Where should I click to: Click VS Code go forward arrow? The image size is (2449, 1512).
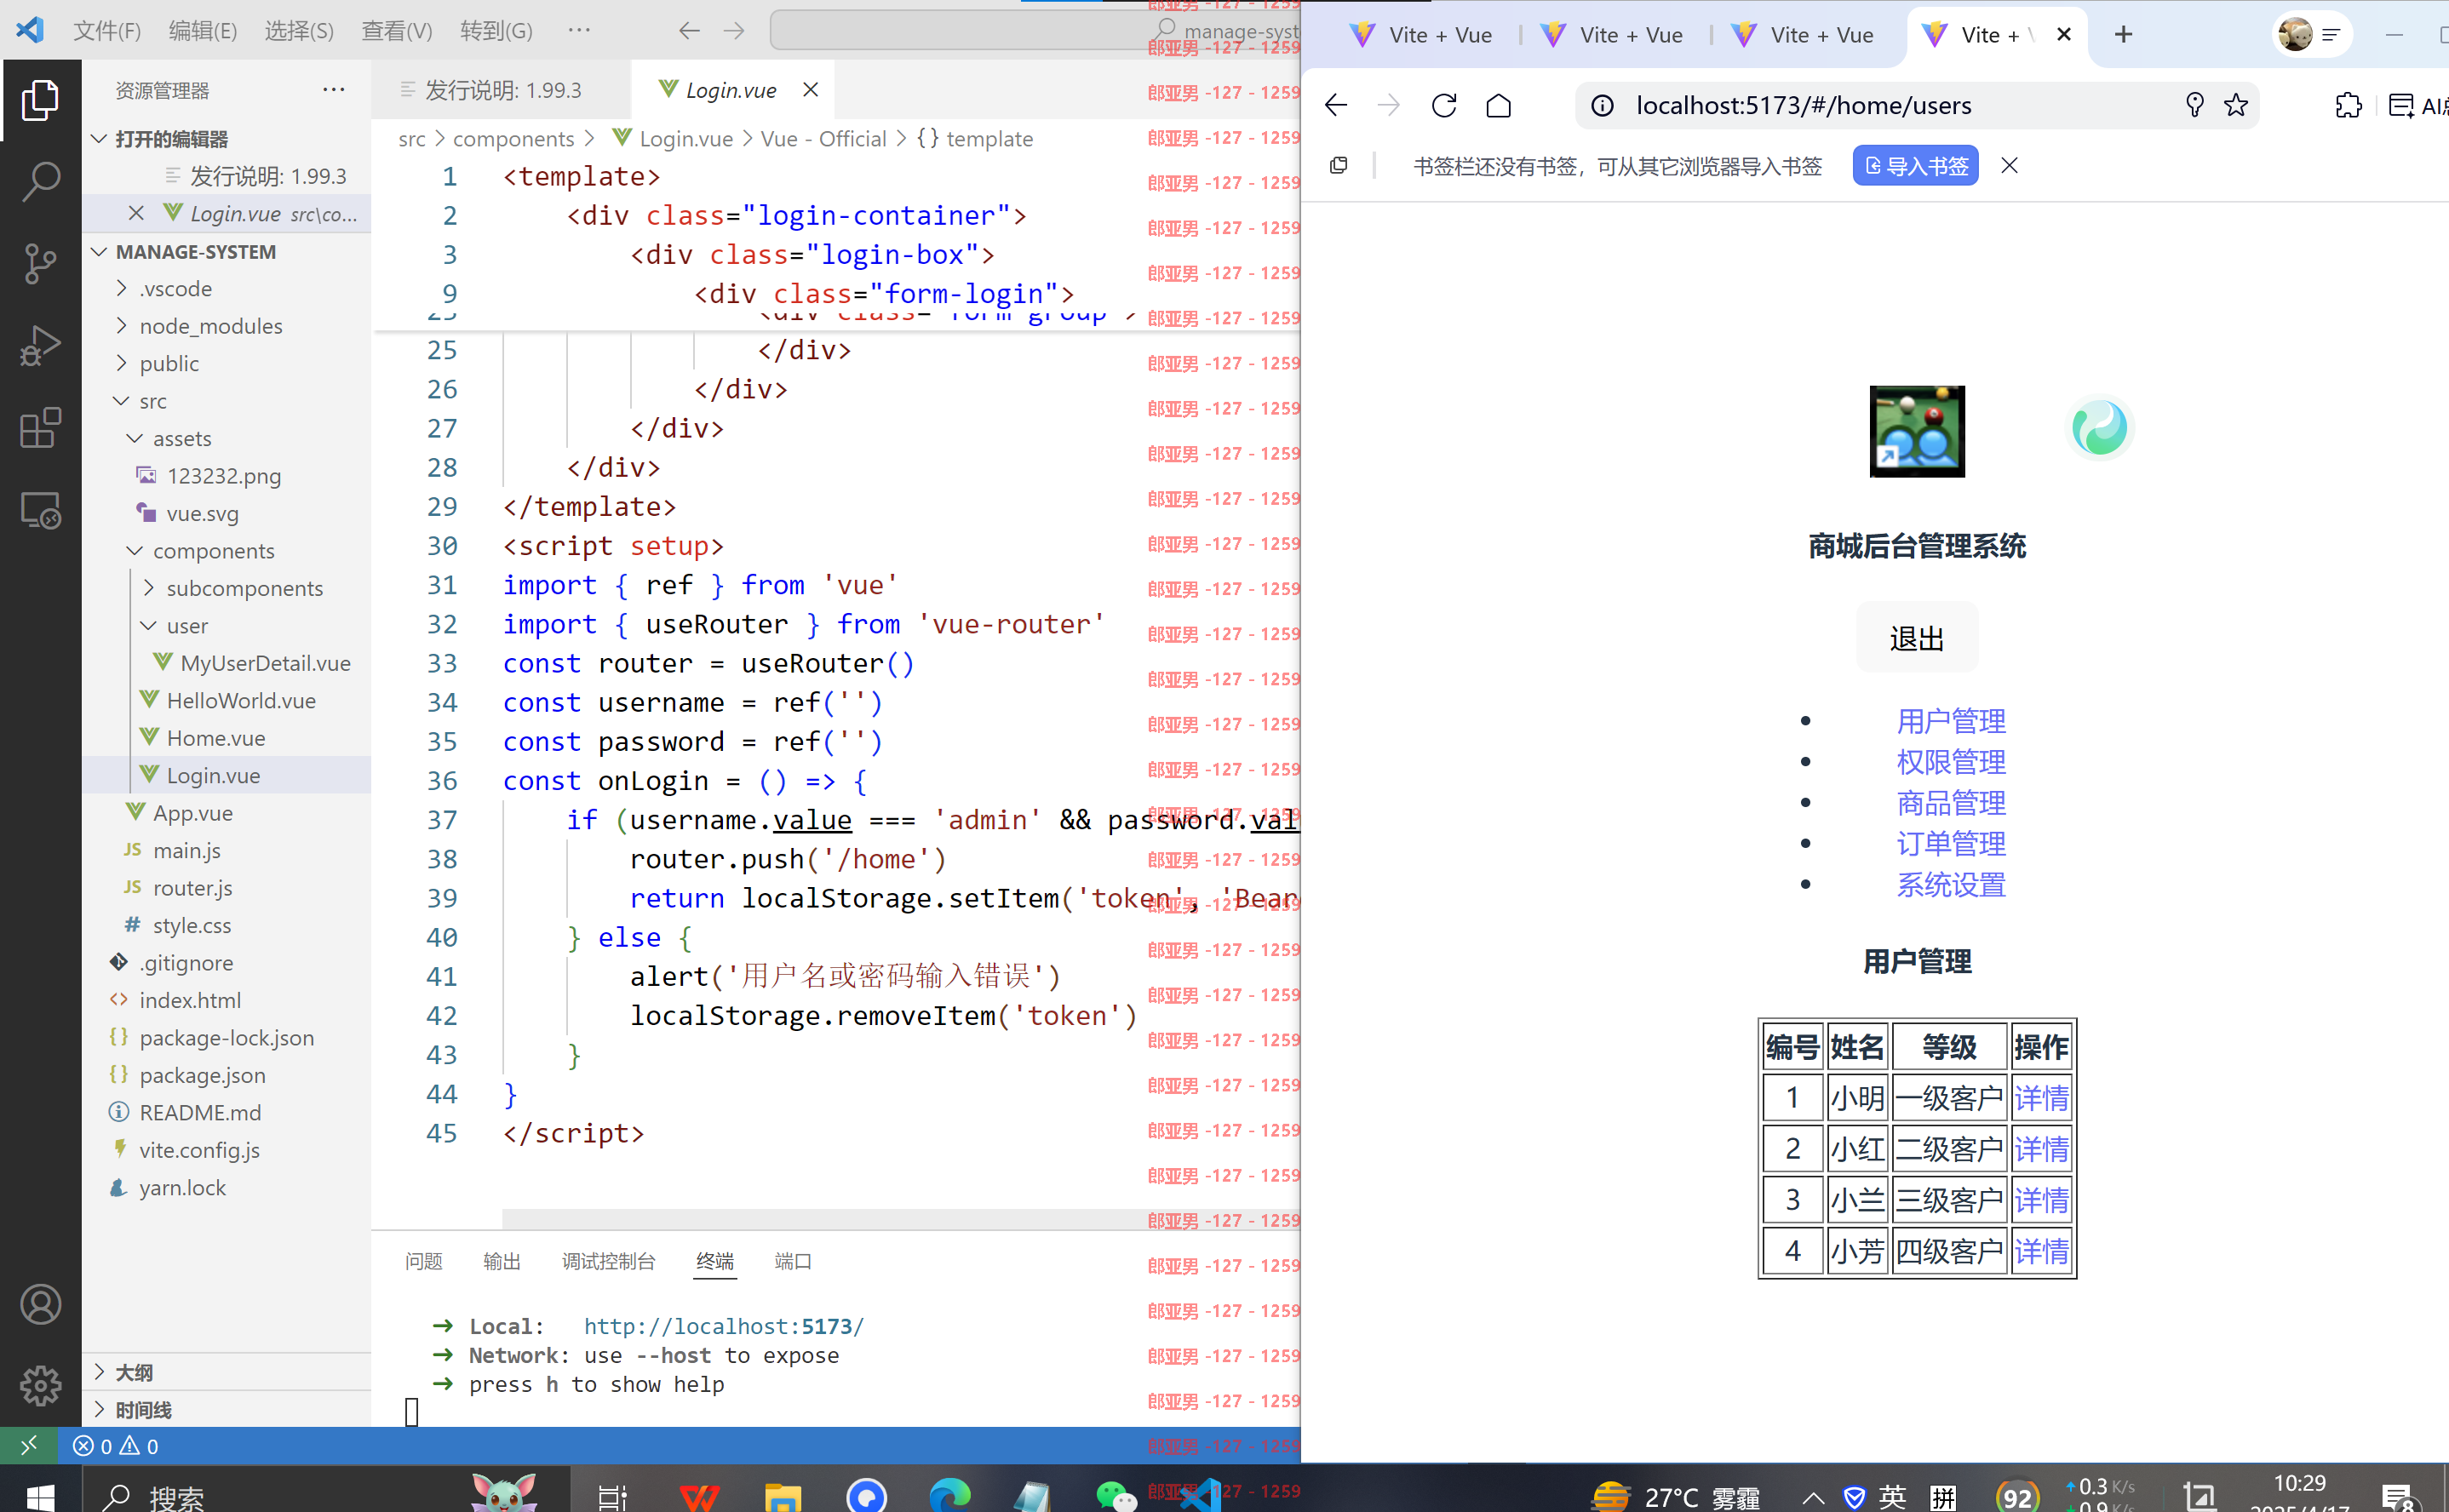[734, 31]
